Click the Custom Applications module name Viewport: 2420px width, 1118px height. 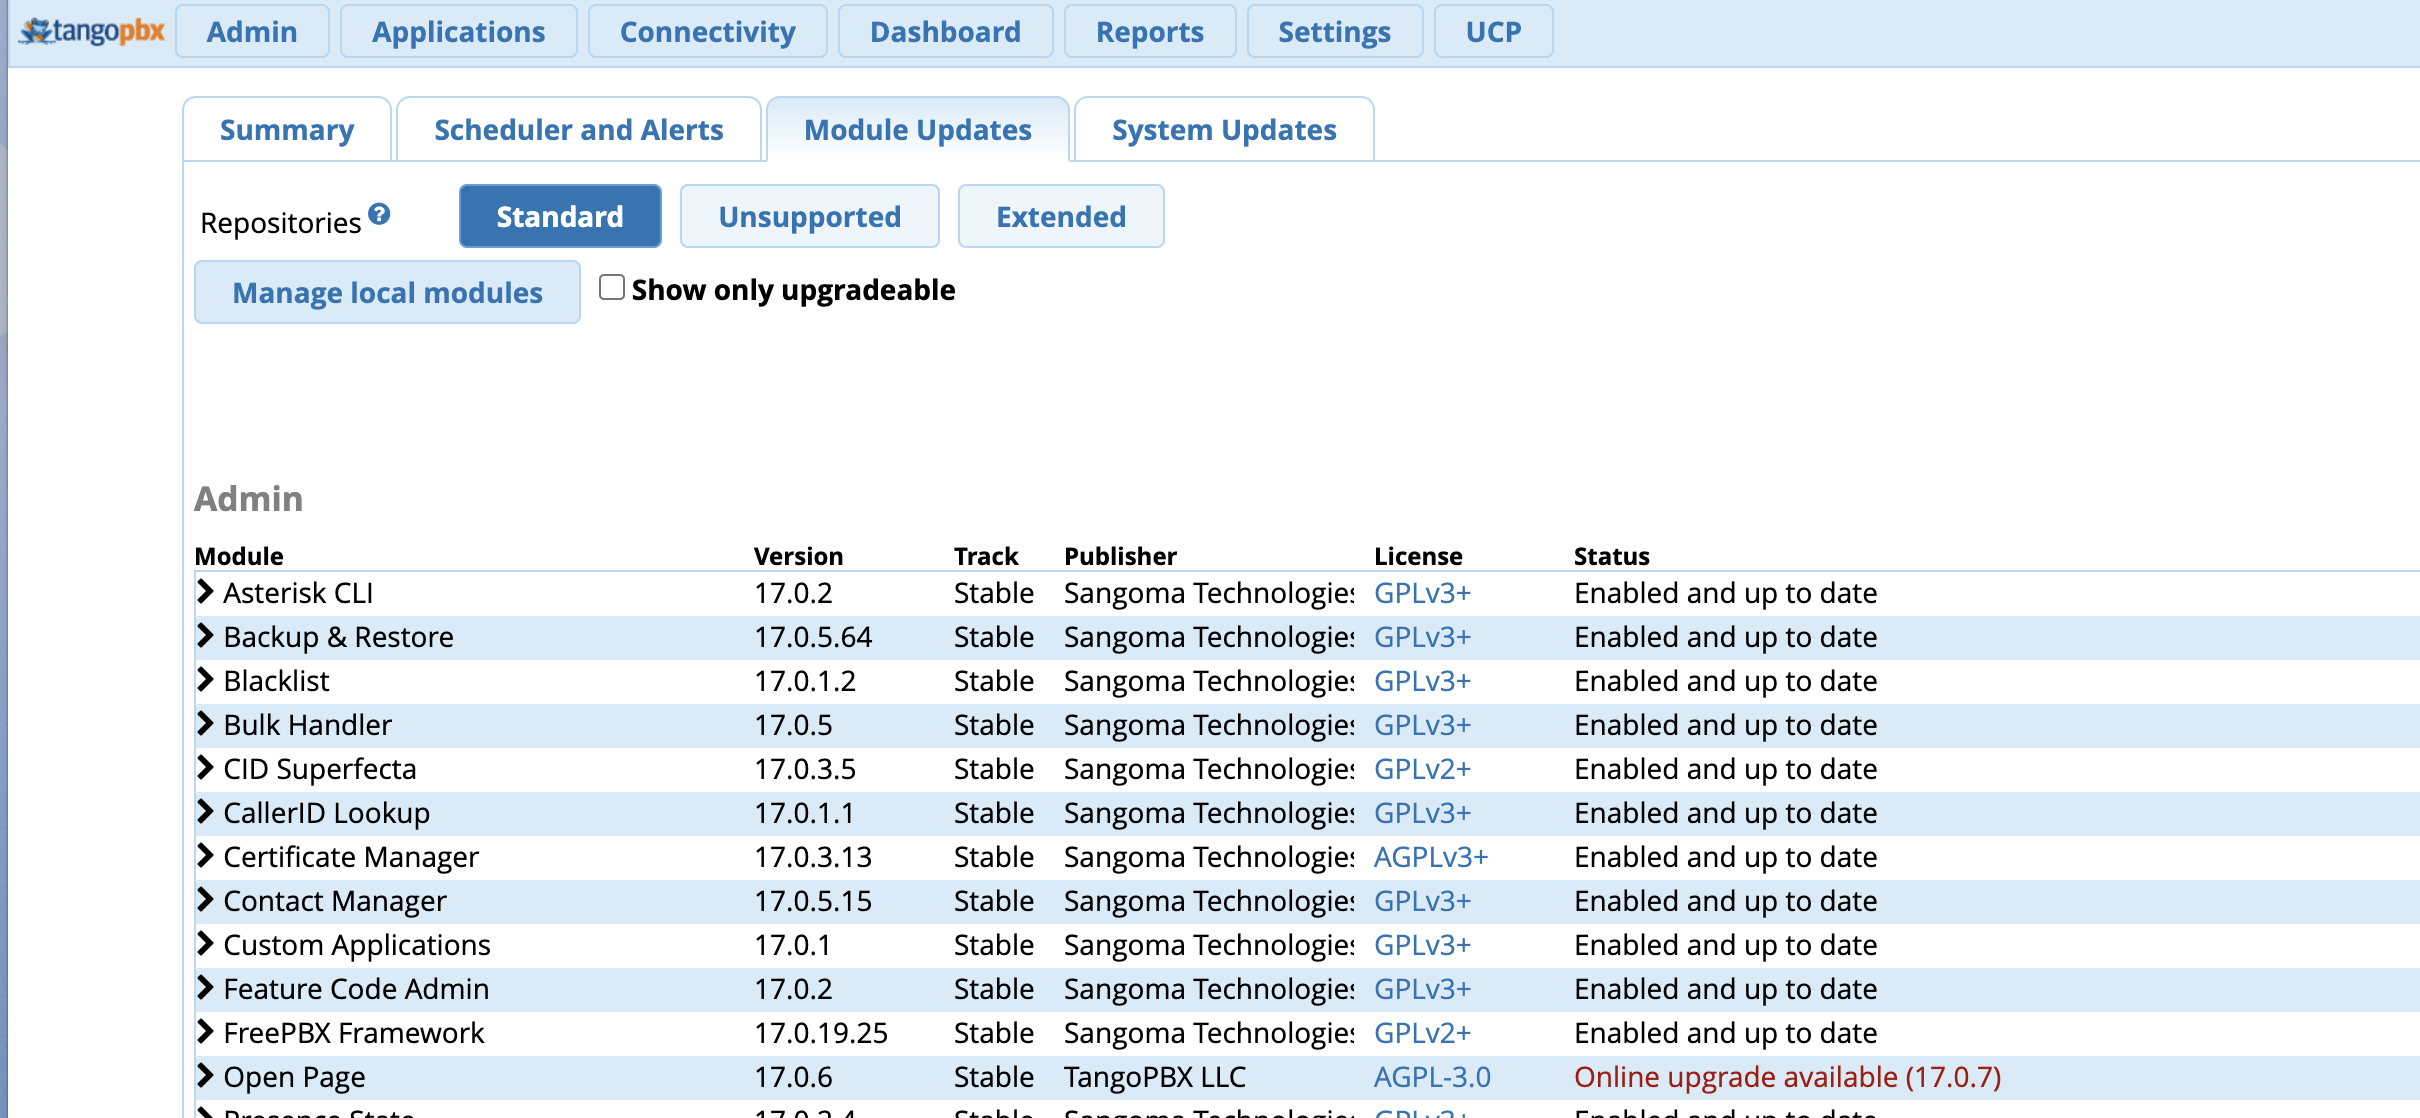tap(357, 945)
